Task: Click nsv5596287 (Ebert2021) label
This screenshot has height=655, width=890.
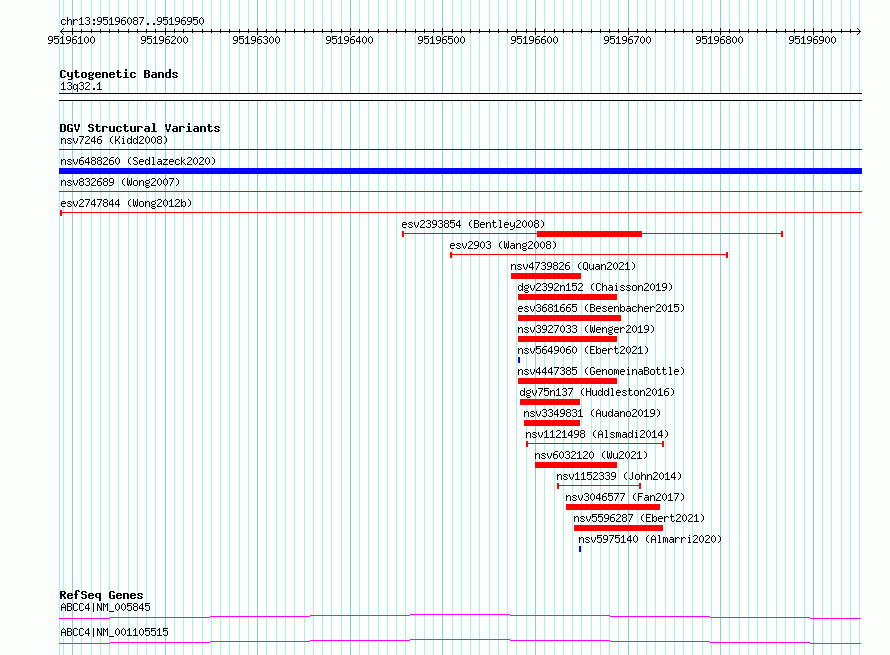Action: (x=639, y=518)
